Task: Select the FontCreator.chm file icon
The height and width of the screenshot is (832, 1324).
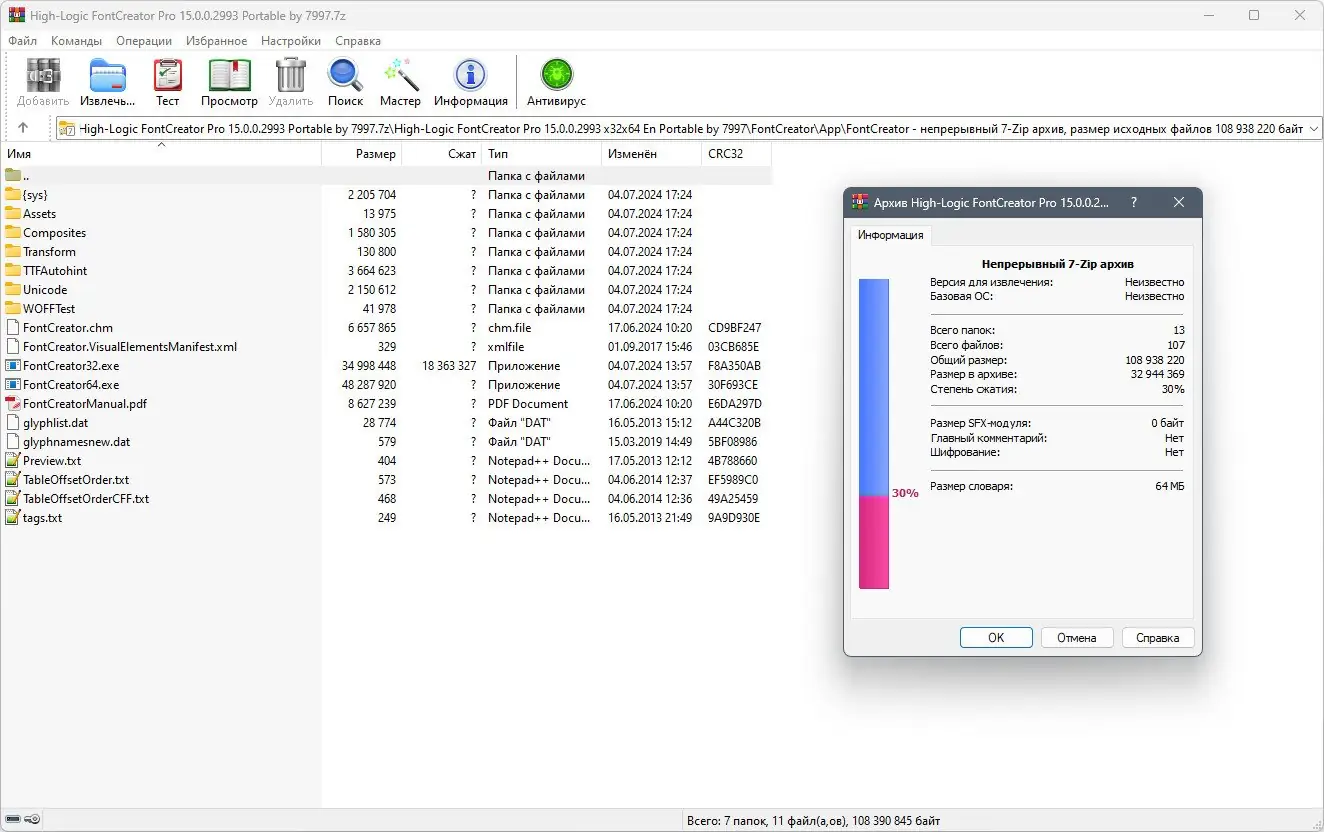Action: coord(13,328)
